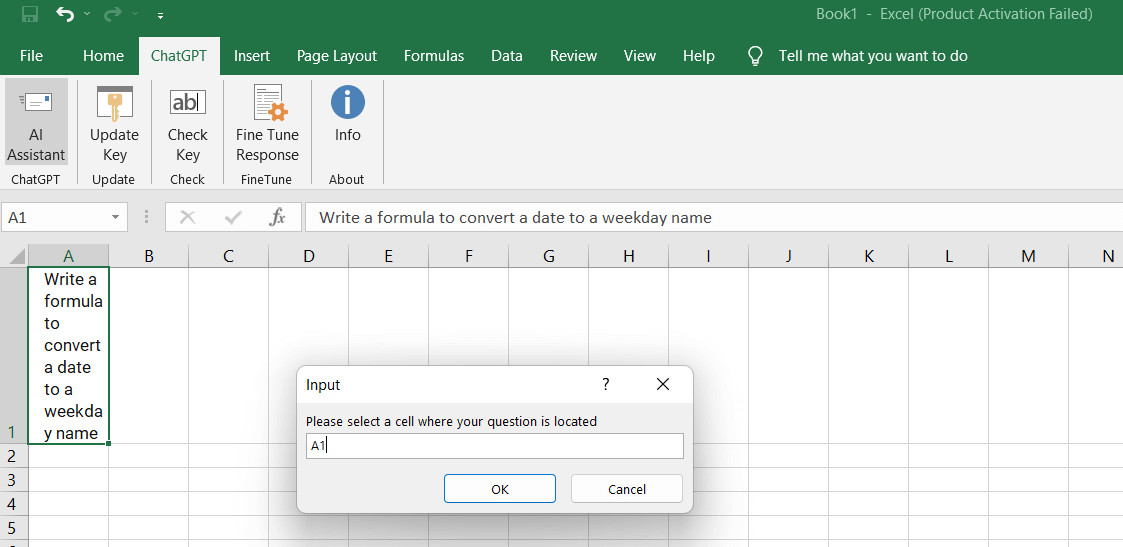The width and height of the screenshot is (1123, 547).
Task: Open the Formulas tab
Action: 434,56
